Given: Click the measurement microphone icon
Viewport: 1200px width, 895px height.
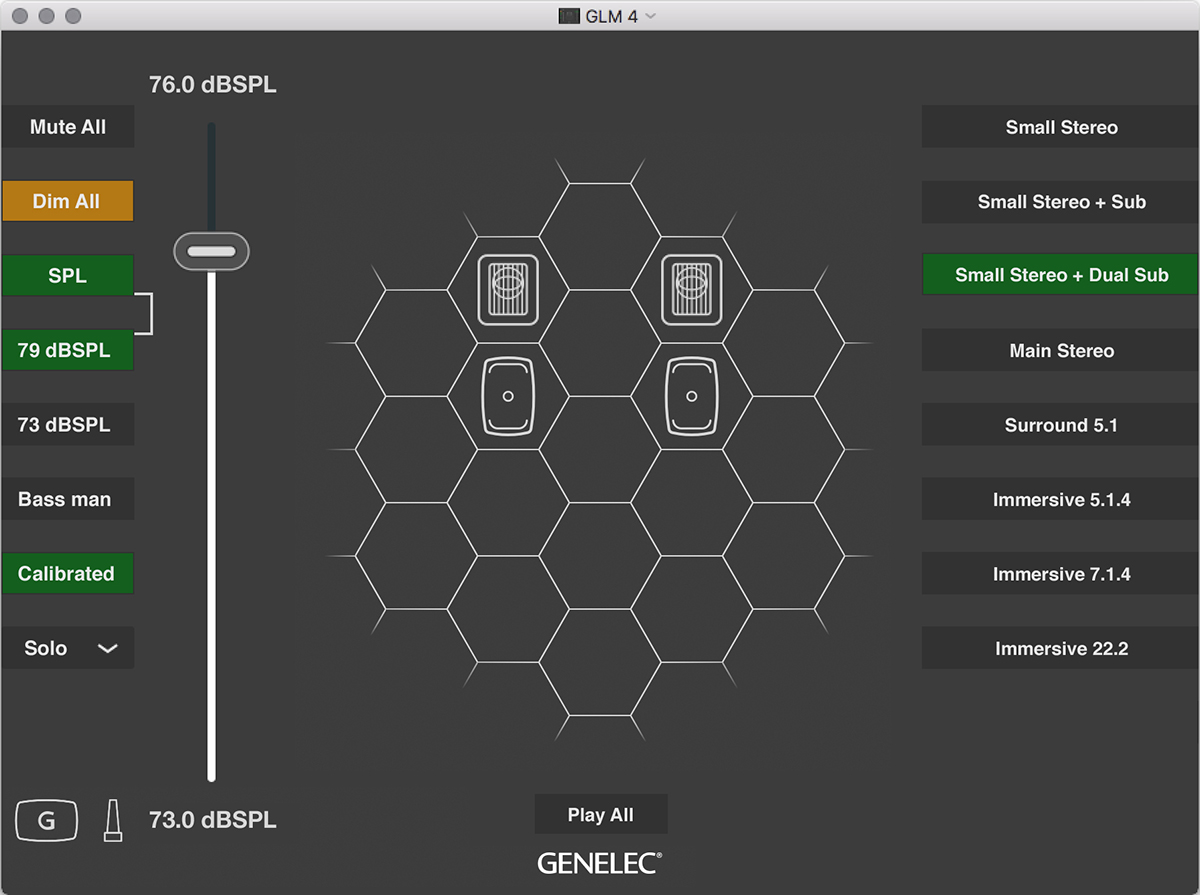Looking at the screenshot, I should tap(113, 820).
